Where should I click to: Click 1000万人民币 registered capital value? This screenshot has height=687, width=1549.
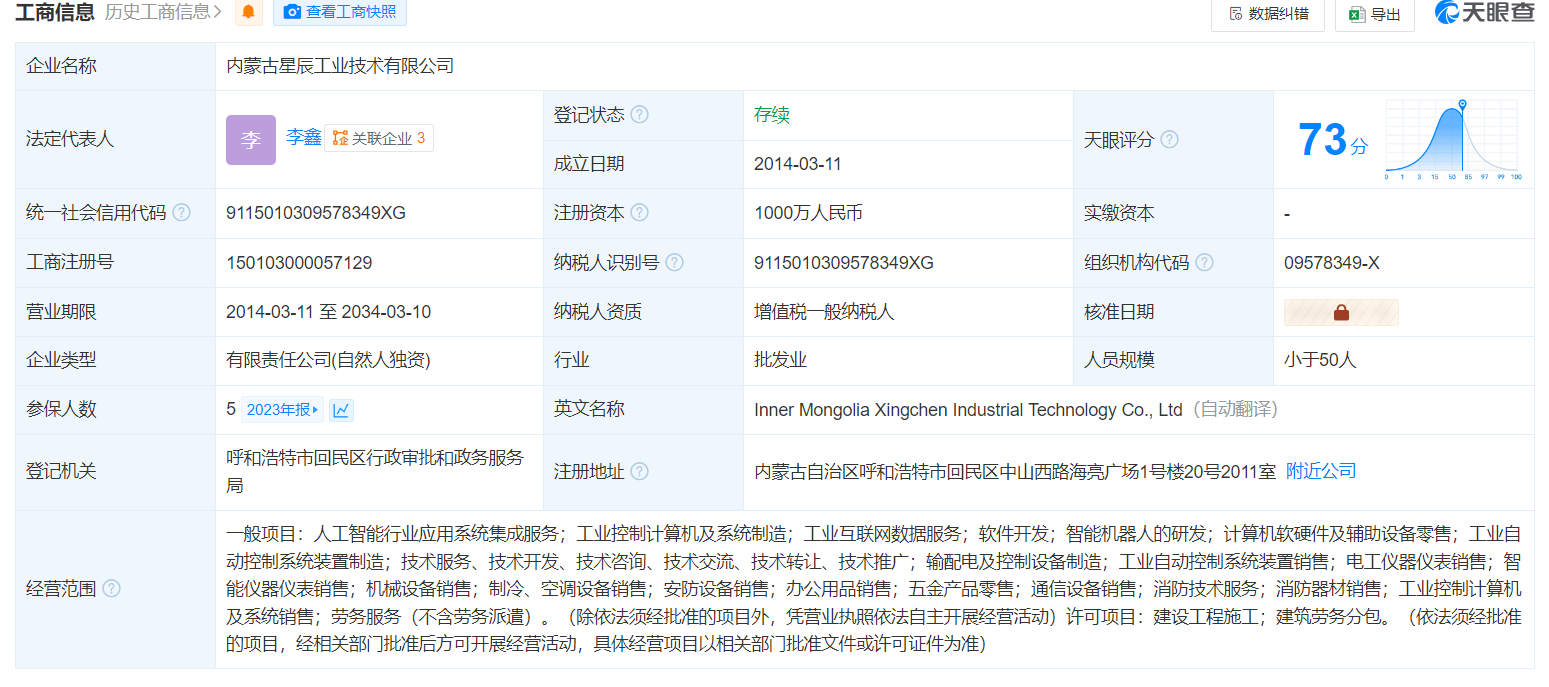point(808,213)
